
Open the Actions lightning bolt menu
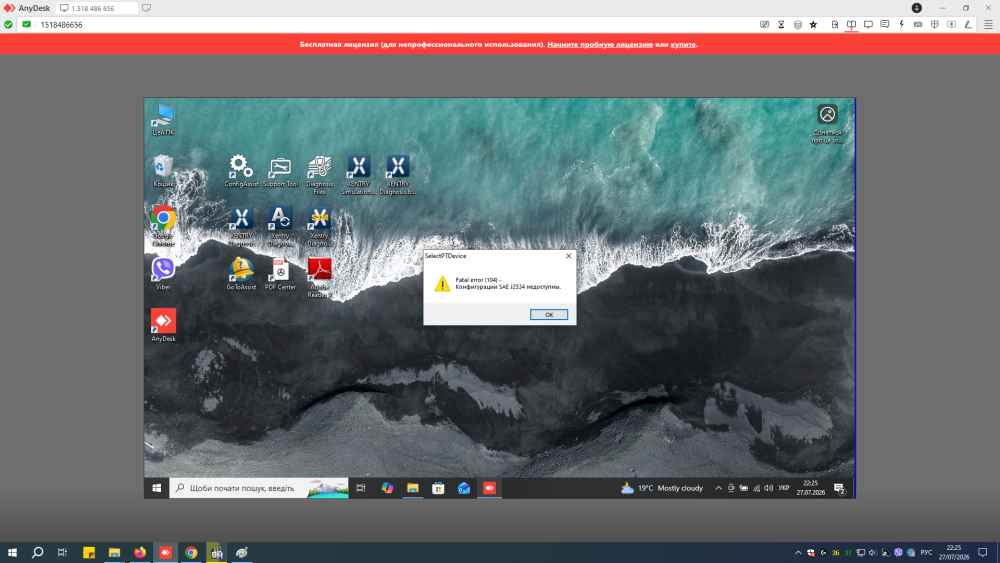[901, 24]
